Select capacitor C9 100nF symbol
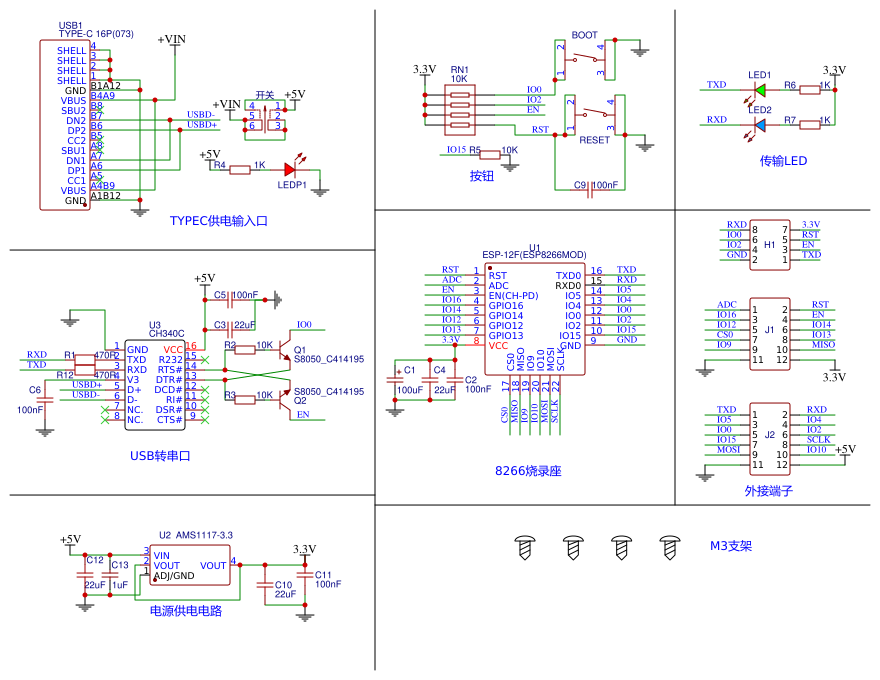 click(589, 191)
